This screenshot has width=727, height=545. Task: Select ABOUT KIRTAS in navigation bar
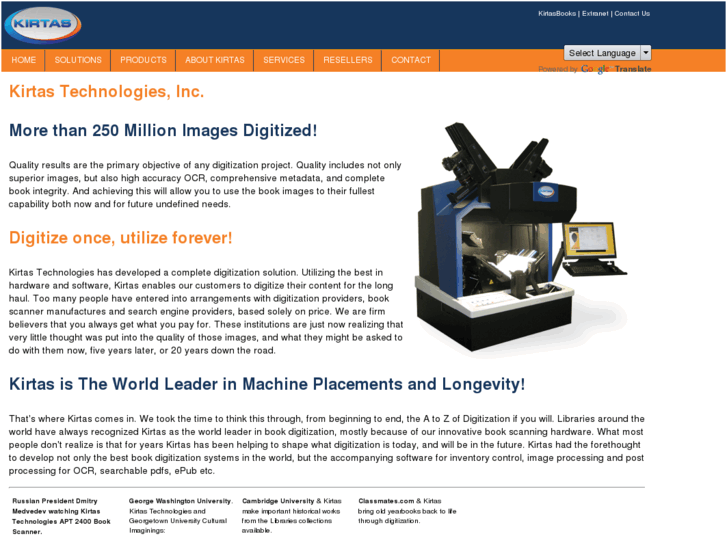(215, 60)
